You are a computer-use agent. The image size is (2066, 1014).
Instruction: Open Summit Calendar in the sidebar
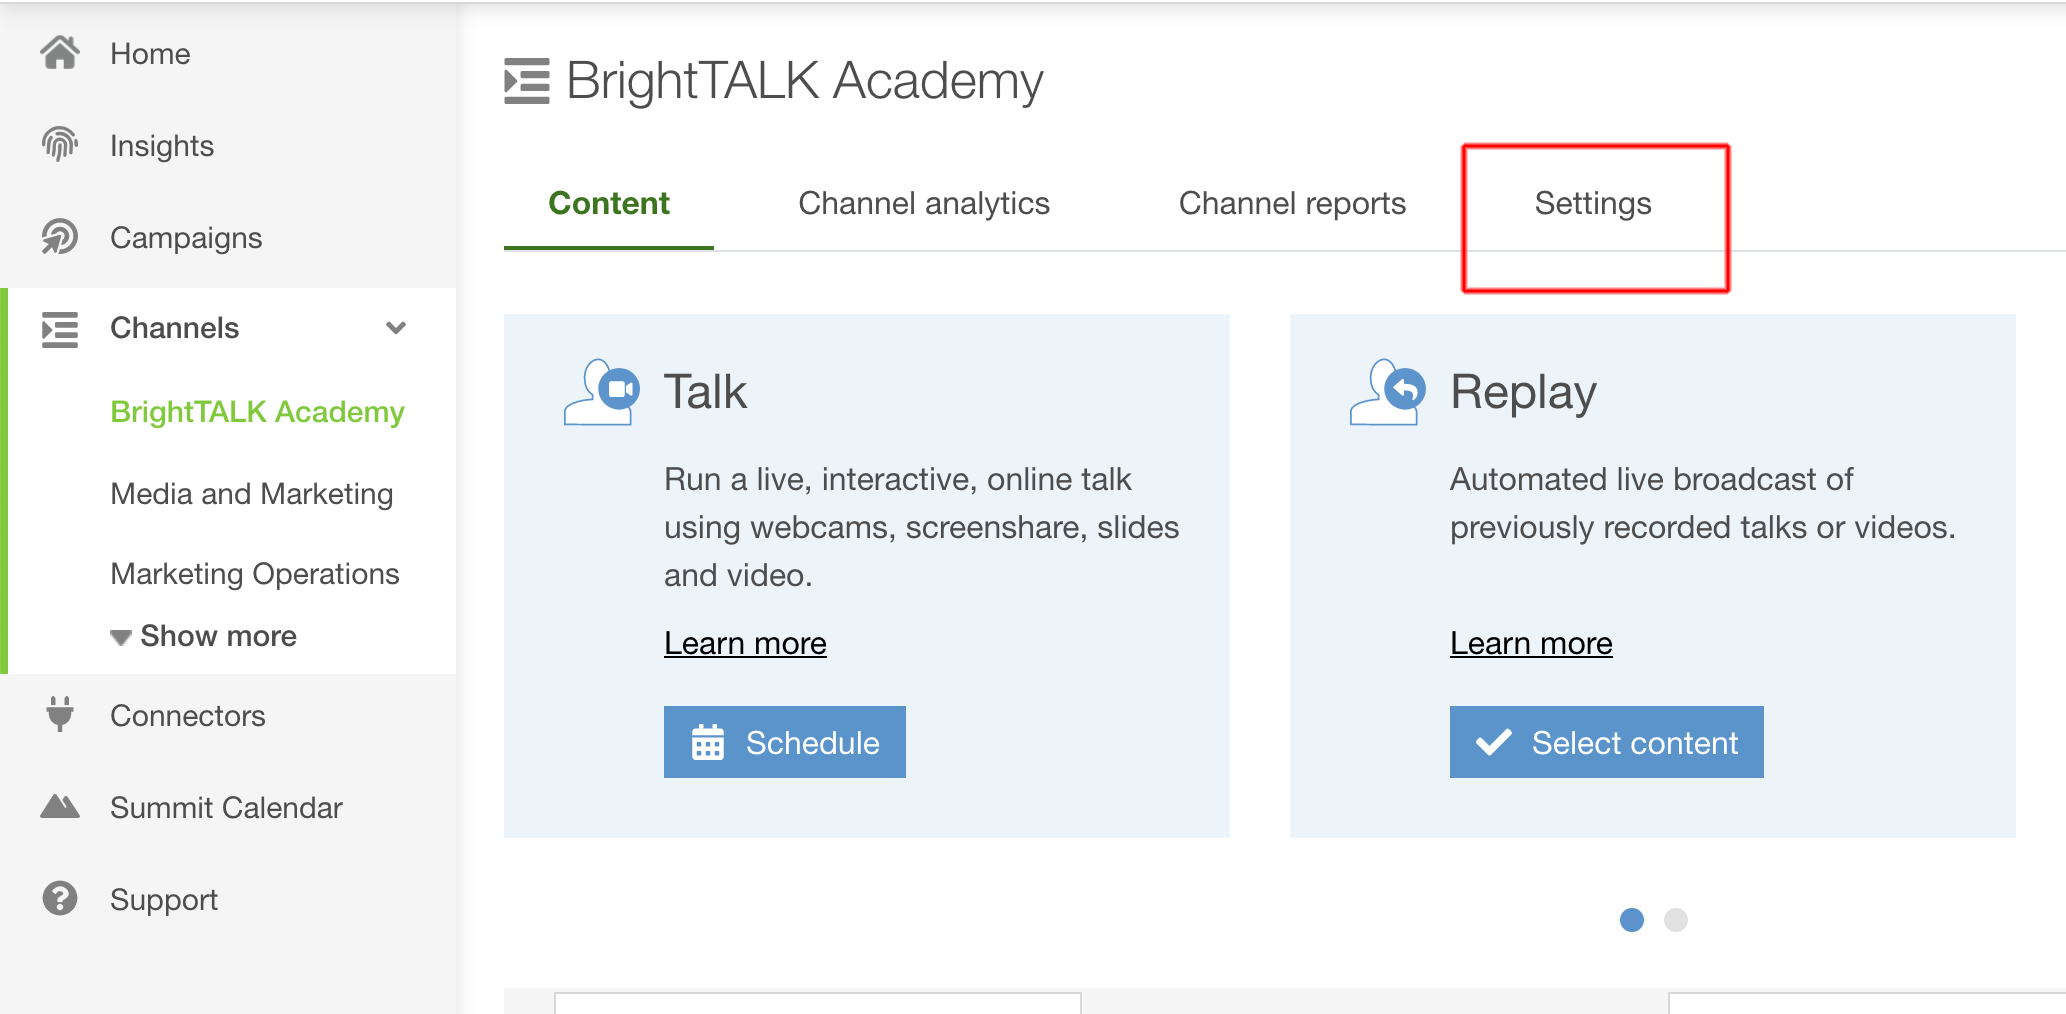[x=228, y=807]
